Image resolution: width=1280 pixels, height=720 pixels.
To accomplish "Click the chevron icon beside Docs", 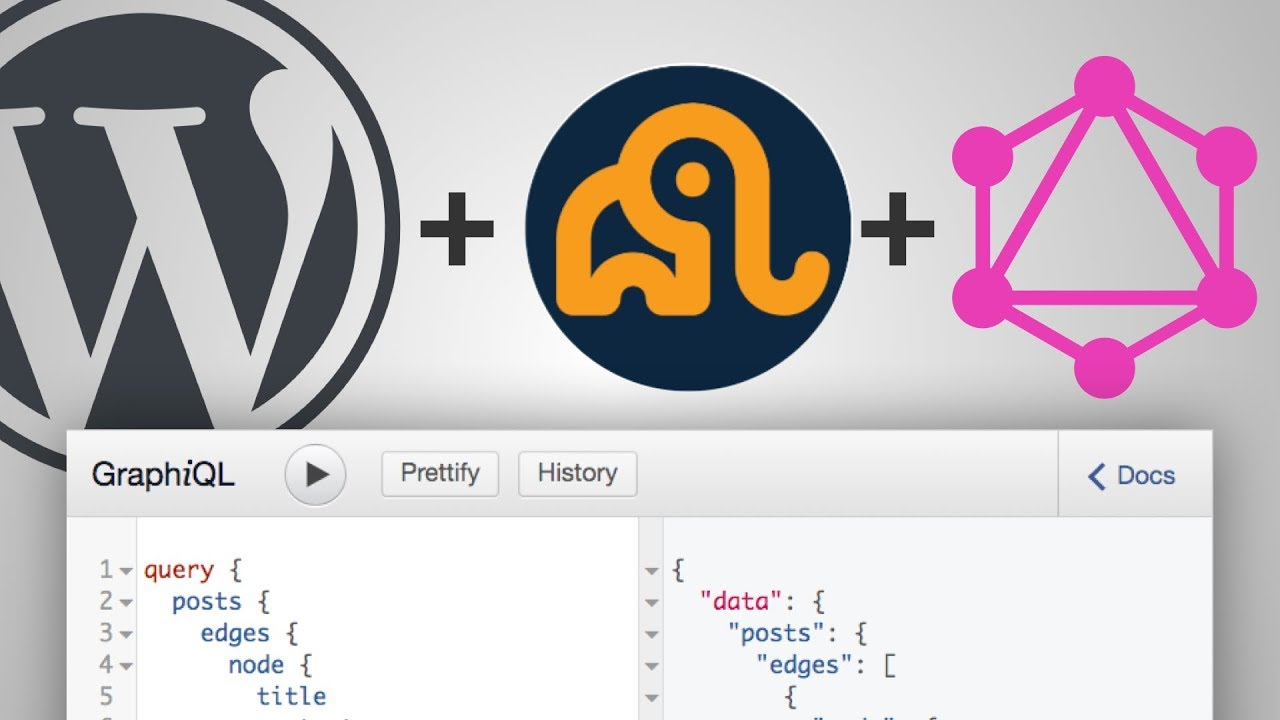I will pos(1097,476).
